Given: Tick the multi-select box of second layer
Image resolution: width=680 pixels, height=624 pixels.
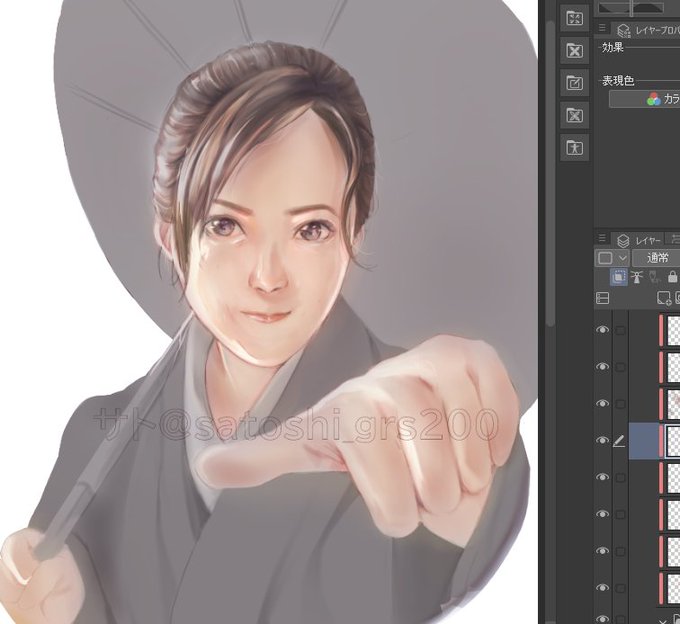Looking at the screenshot, I should (x=621, y=367).
